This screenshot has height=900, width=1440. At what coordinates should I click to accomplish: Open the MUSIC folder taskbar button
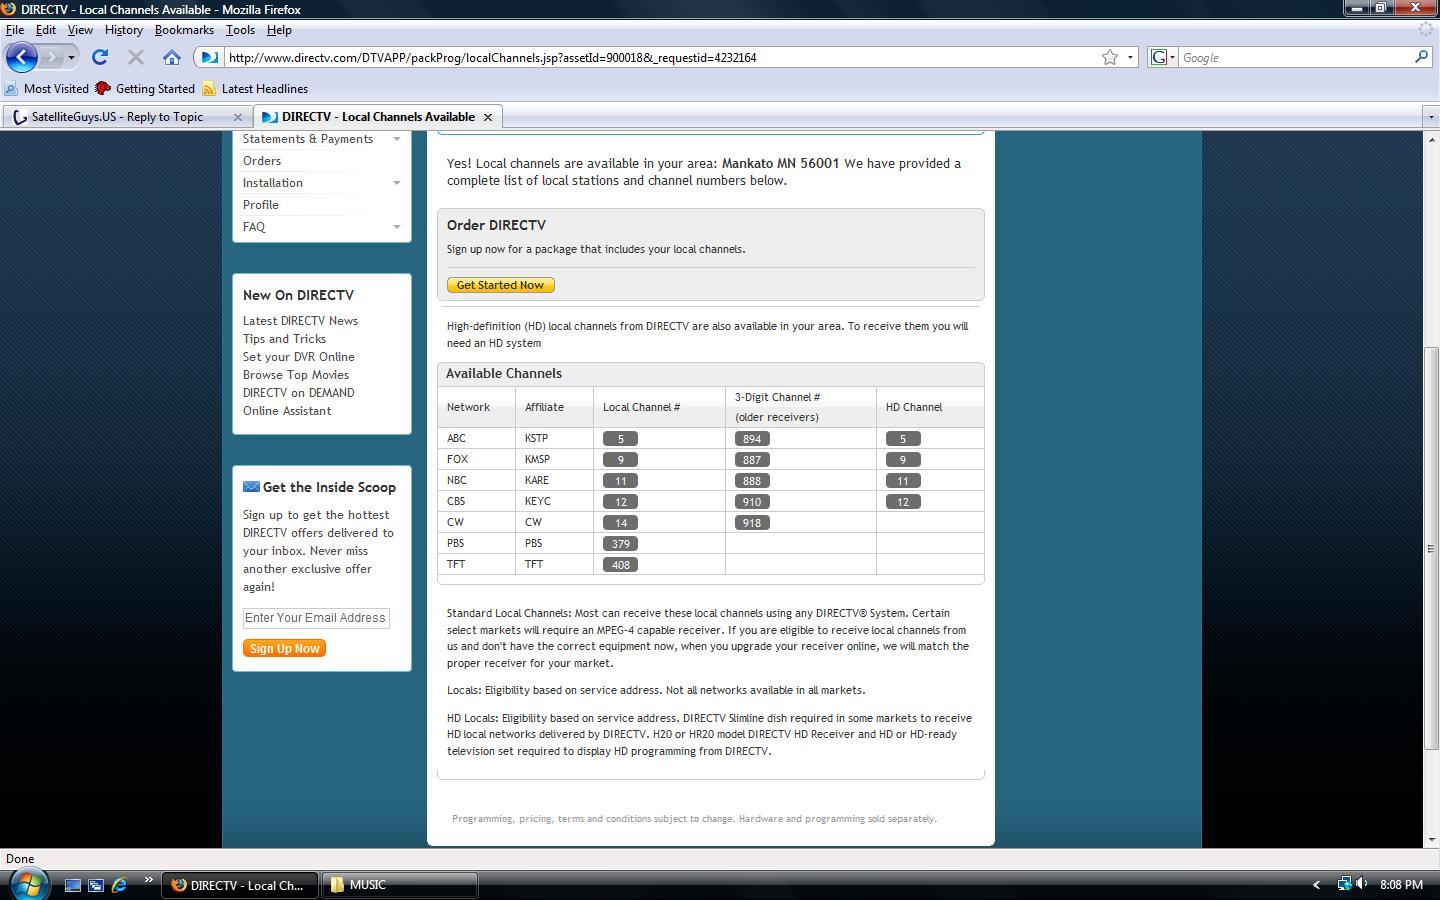(x=399, y=885)
